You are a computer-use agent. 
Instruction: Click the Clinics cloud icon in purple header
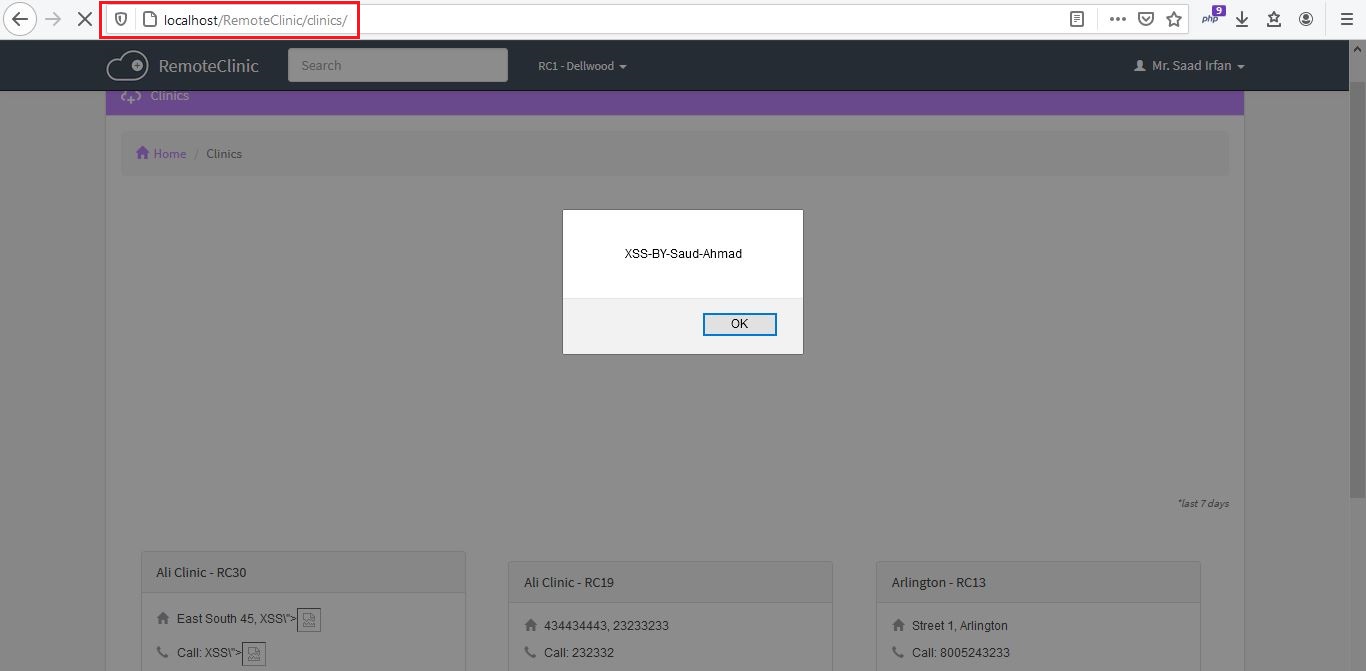[131, 96]
